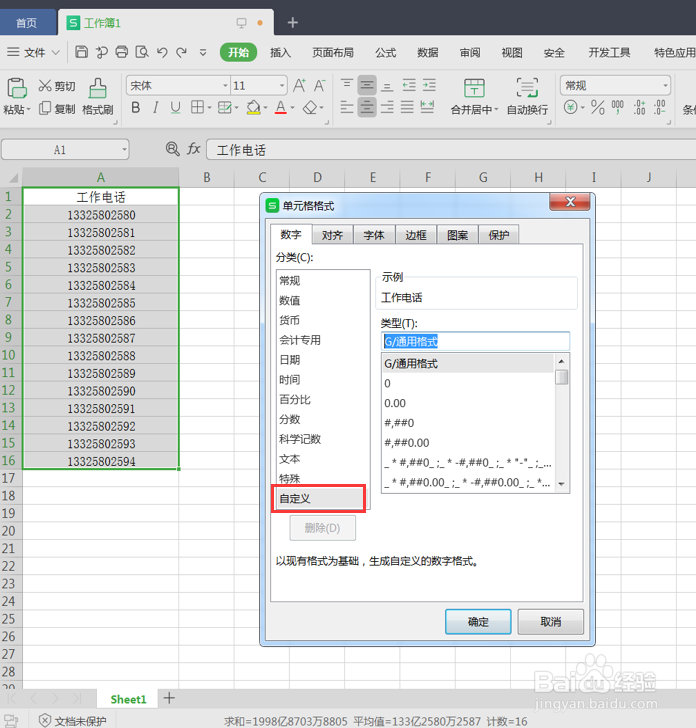696x728 pixels.
Task: Toggle italic formatting
Action: tap(156, 108)
